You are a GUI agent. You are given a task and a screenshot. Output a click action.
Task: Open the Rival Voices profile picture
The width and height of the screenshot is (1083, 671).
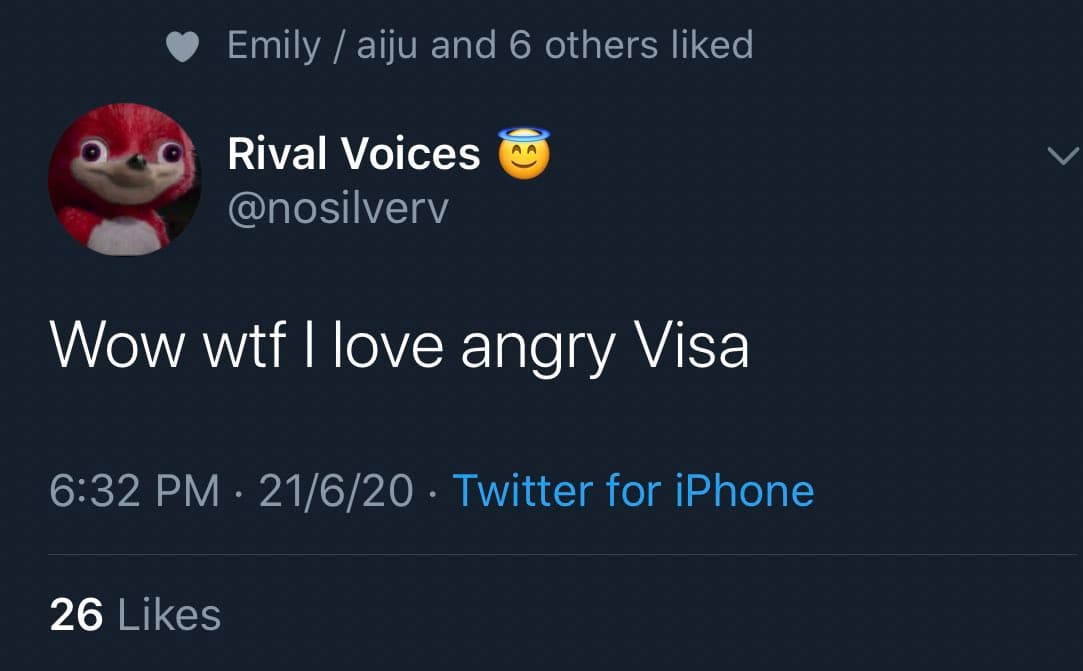click(x=124, y=179)
